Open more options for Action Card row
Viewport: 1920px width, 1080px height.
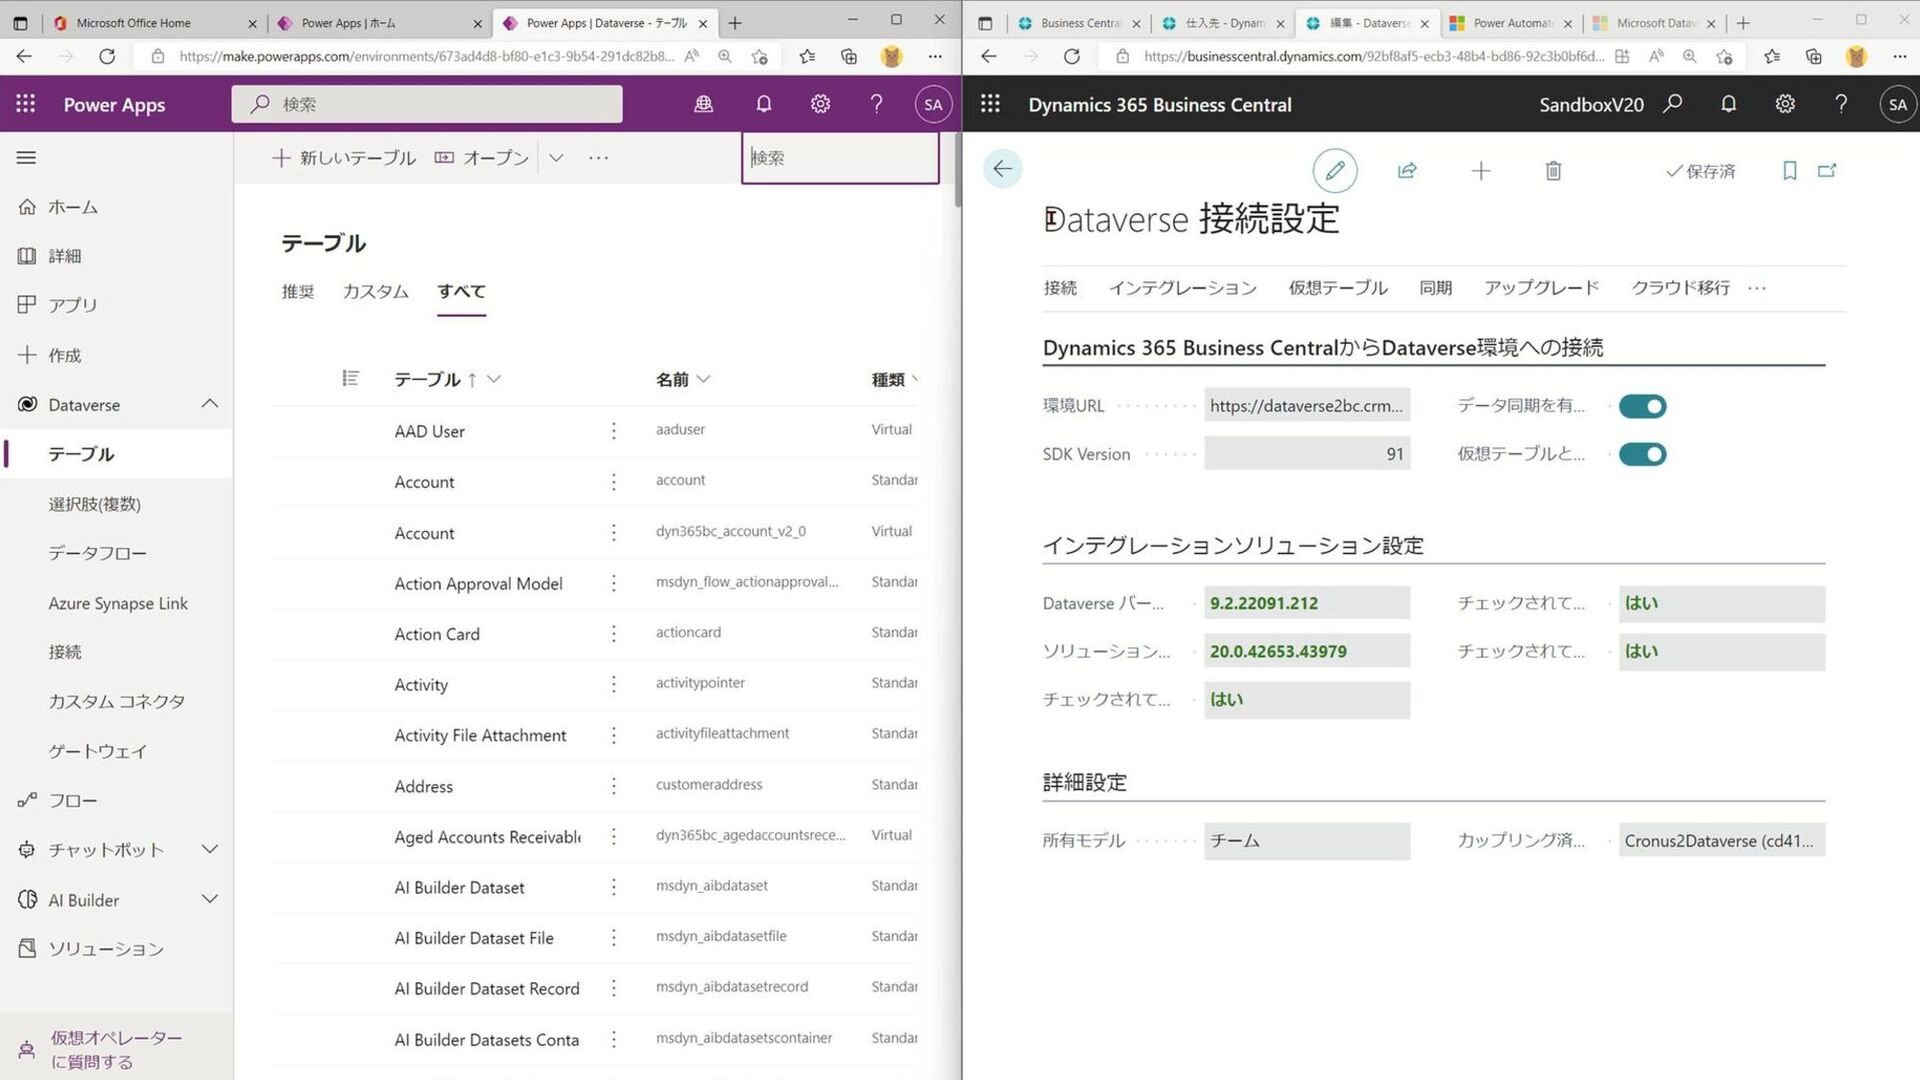613,634
